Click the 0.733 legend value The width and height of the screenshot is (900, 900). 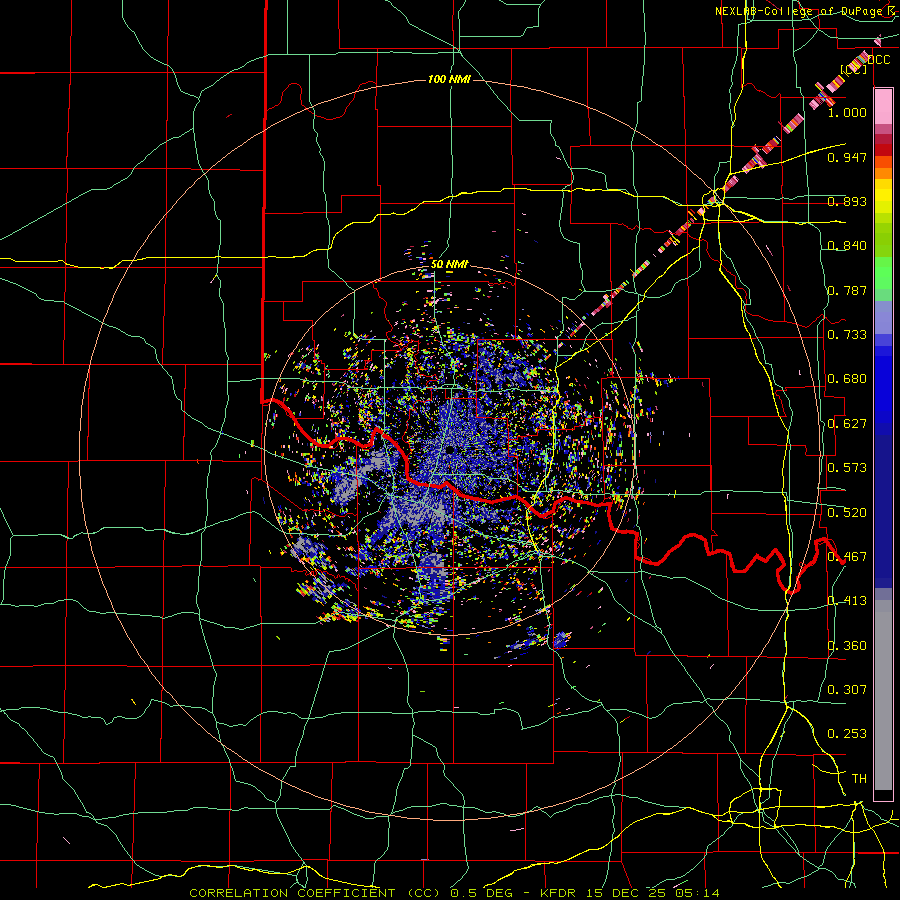tap(847, 335)
